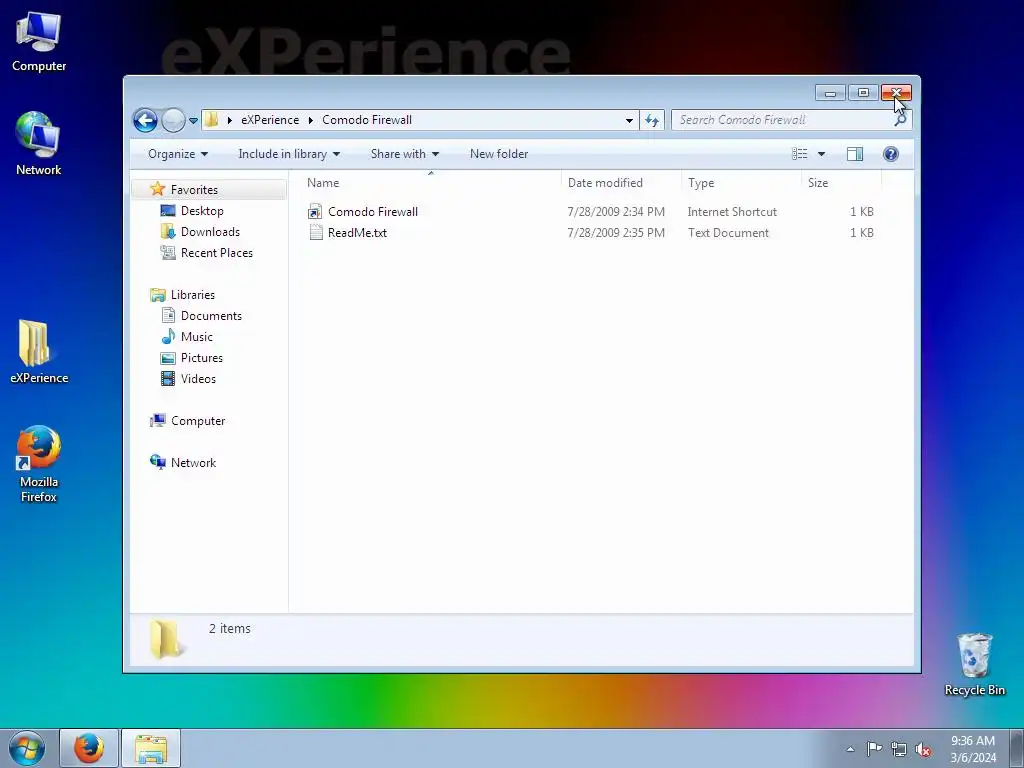
Task: Create a New folder
Action: (x=499, y=154)
